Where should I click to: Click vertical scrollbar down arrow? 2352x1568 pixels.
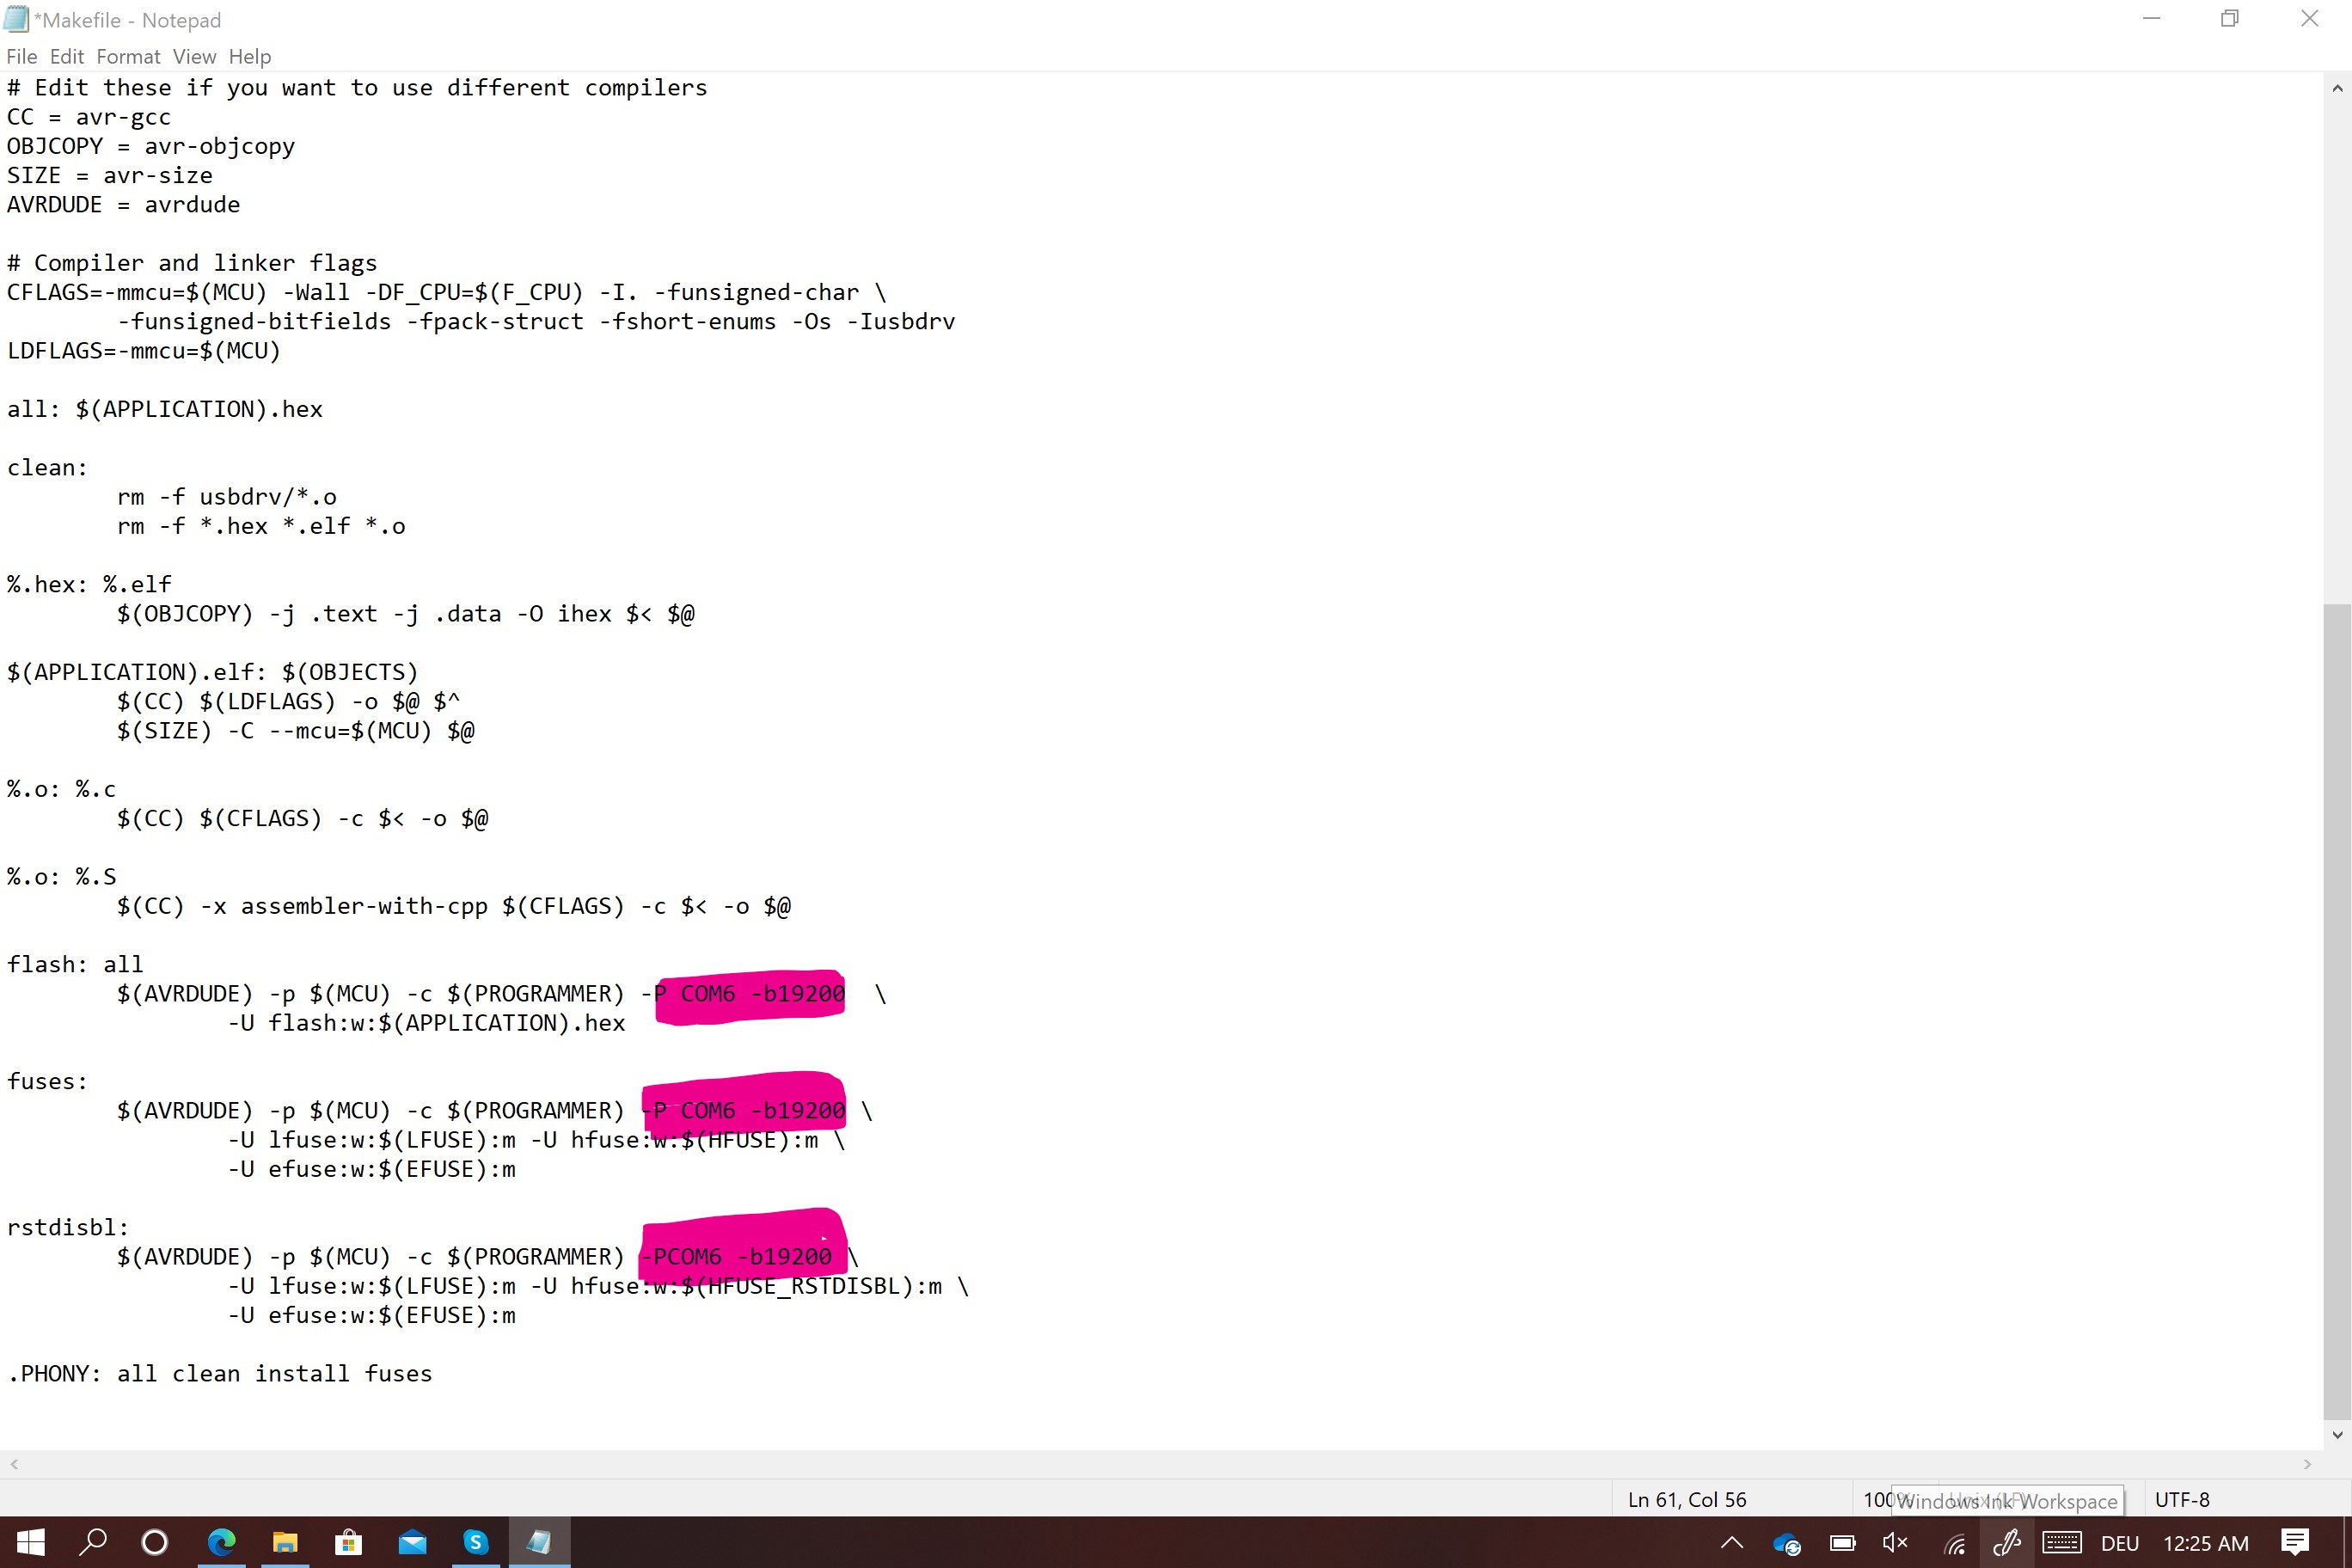click(x=2337, y=1434)
